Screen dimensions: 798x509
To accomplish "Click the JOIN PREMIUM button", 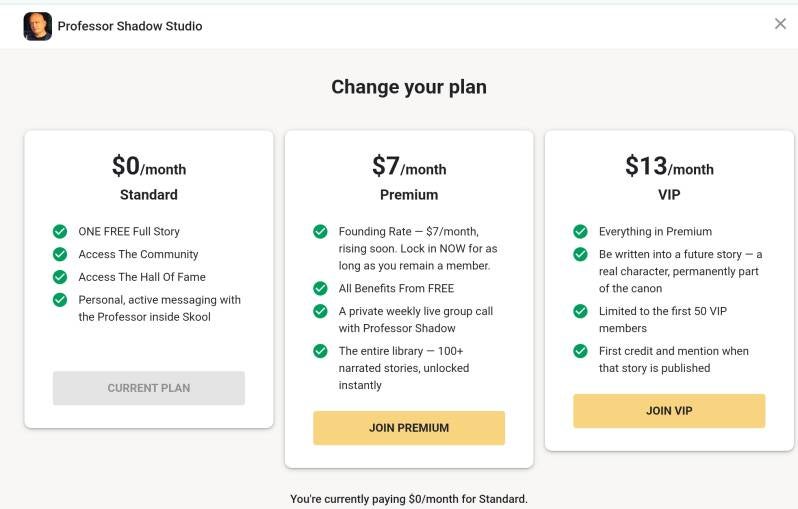I will (409, 428).
